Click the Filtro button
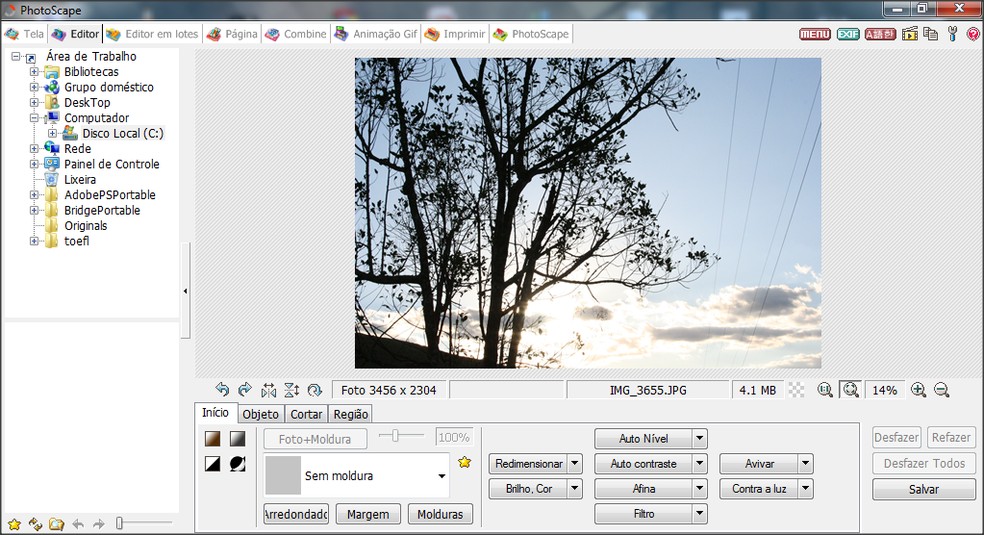 pos(644,514)
